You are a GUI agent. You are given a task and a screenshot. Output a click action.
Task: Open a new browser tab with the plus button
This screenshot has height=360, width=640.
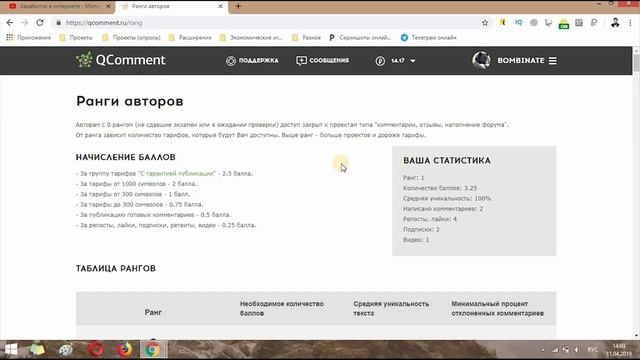[x=238, y=6]
